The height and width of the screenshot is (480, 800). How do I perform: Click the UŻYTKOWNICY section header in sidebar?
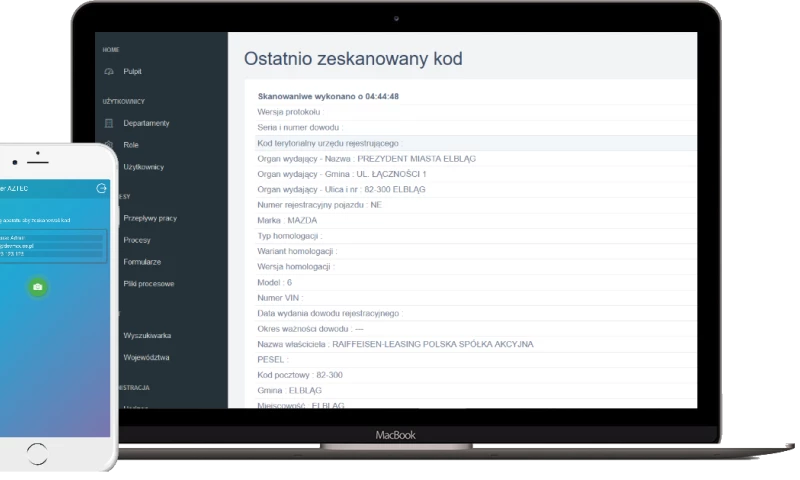click(123, 102)
